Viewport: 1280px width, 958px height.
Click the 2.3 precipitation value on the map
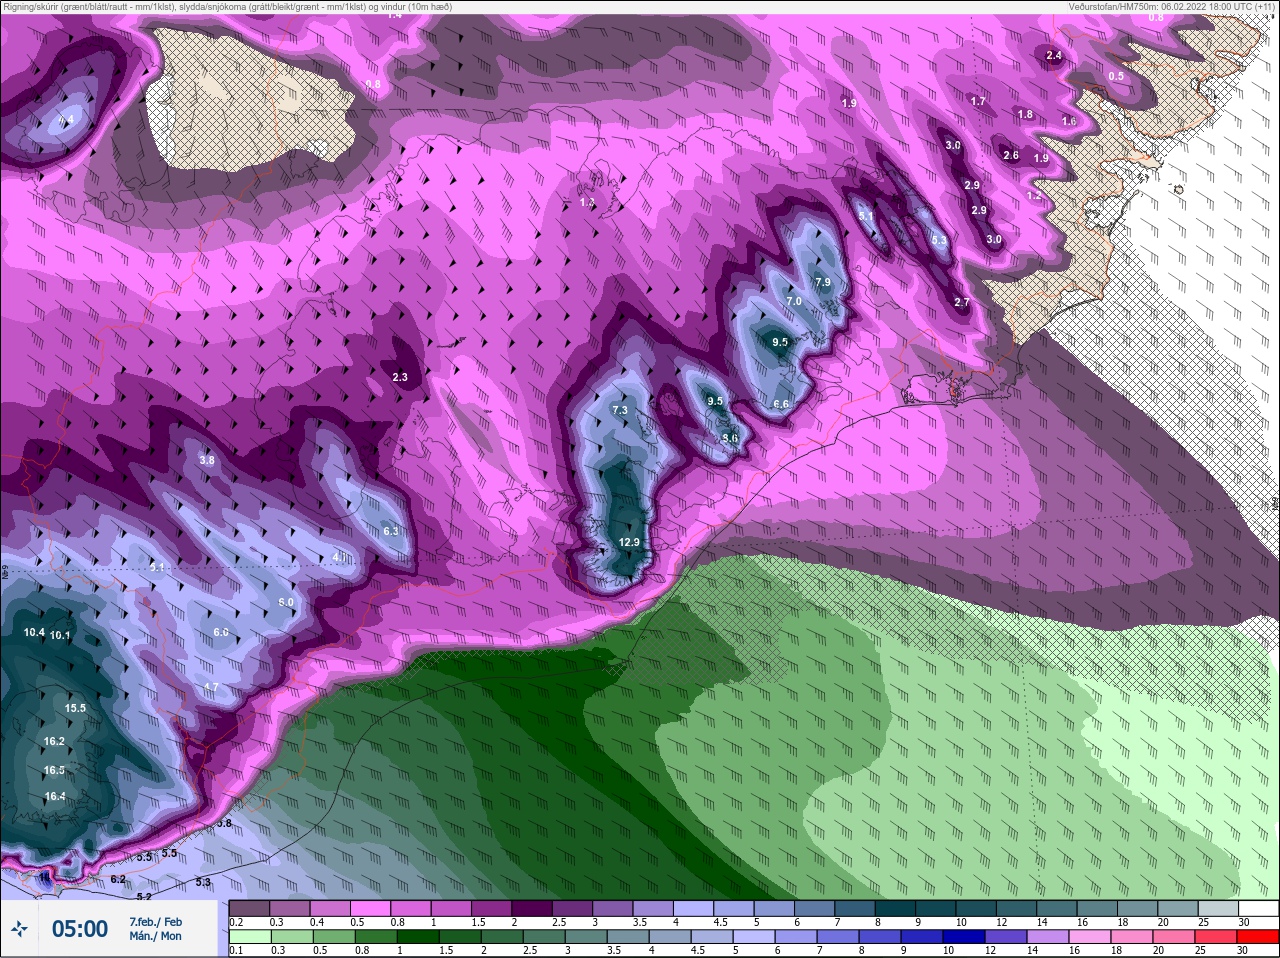click(400, 377)
